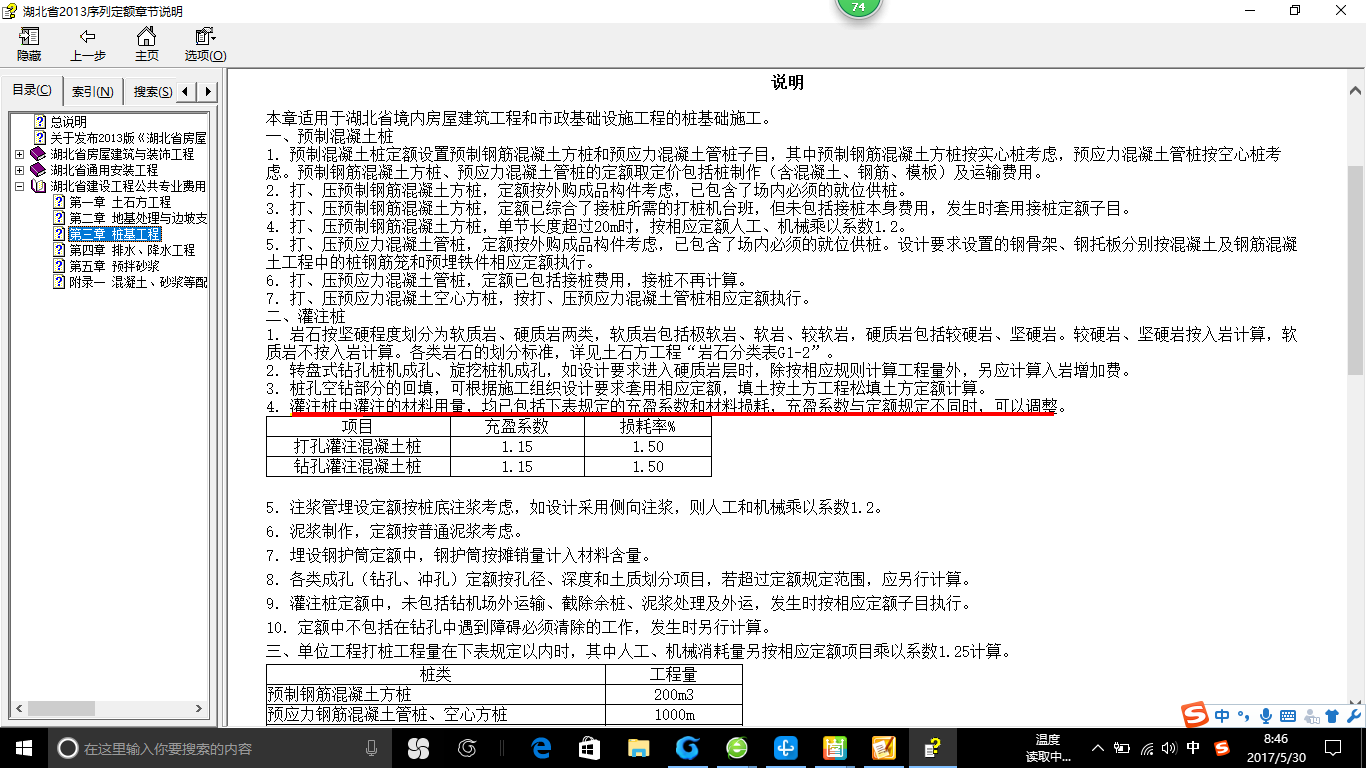
Task: Click the topic icon beside 总说明
Action: (40, 122)
